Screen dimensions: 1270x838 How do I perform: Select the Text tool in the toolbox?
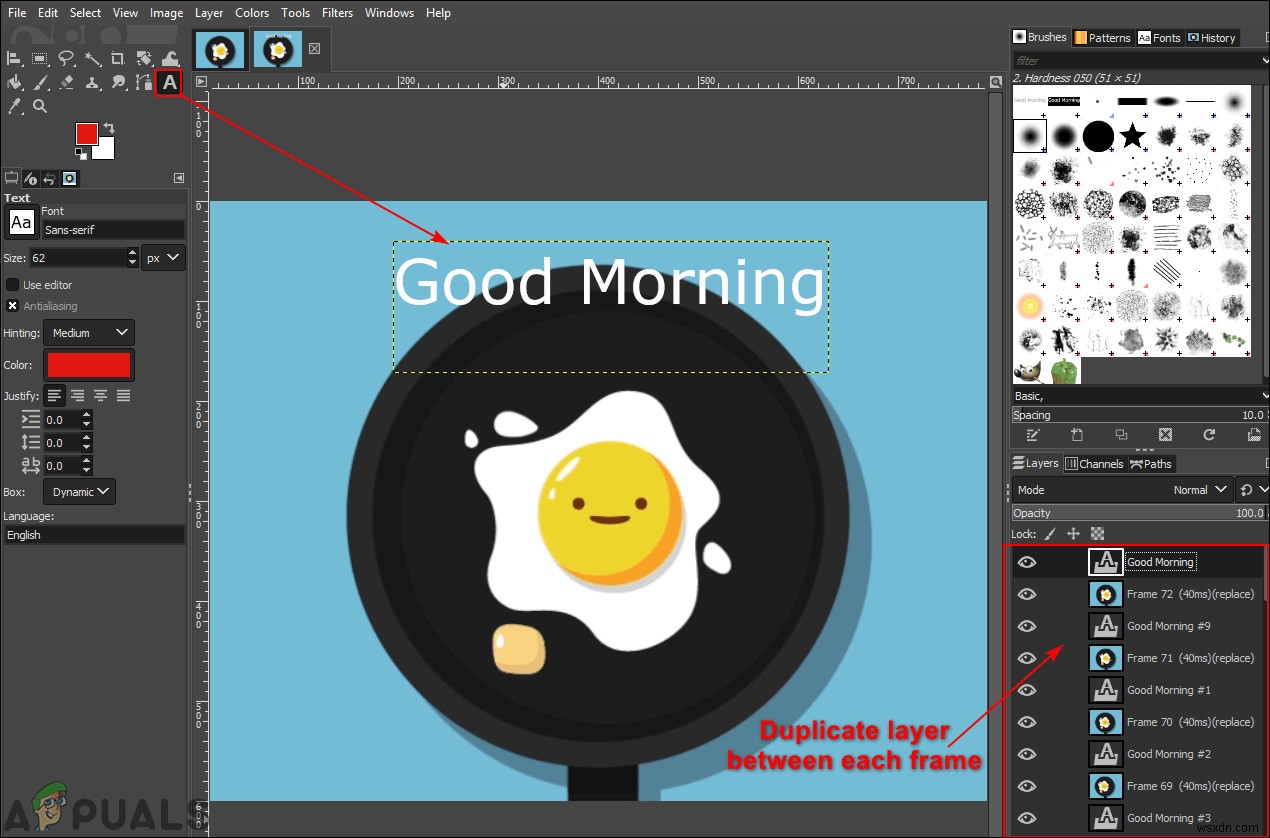168,83
